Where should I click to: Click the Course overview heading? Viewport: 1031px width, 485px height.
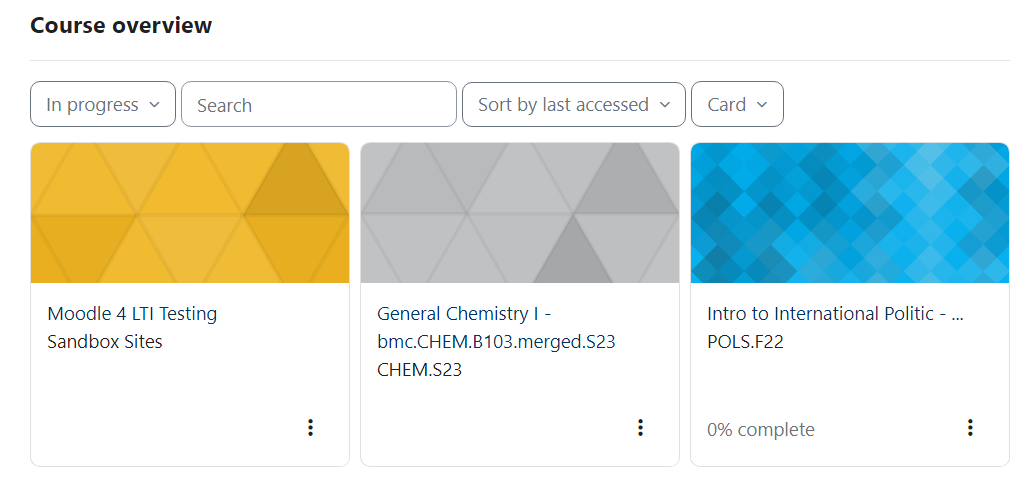click(121, 26)
